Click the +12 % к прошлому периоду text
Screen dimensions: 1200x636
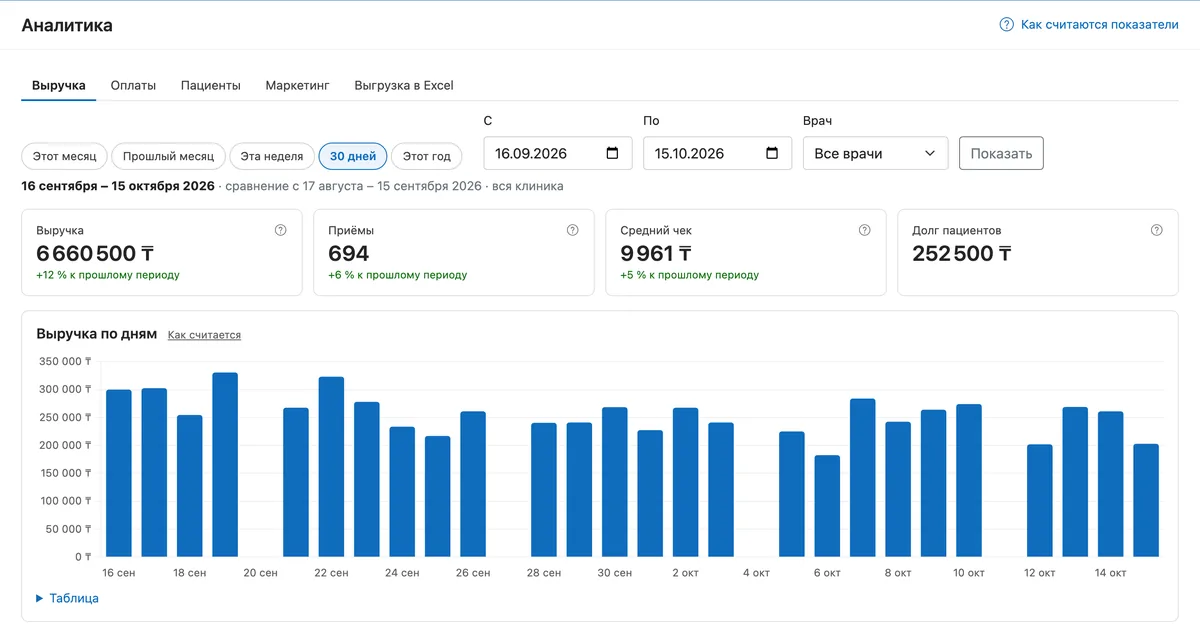[108, 275]
